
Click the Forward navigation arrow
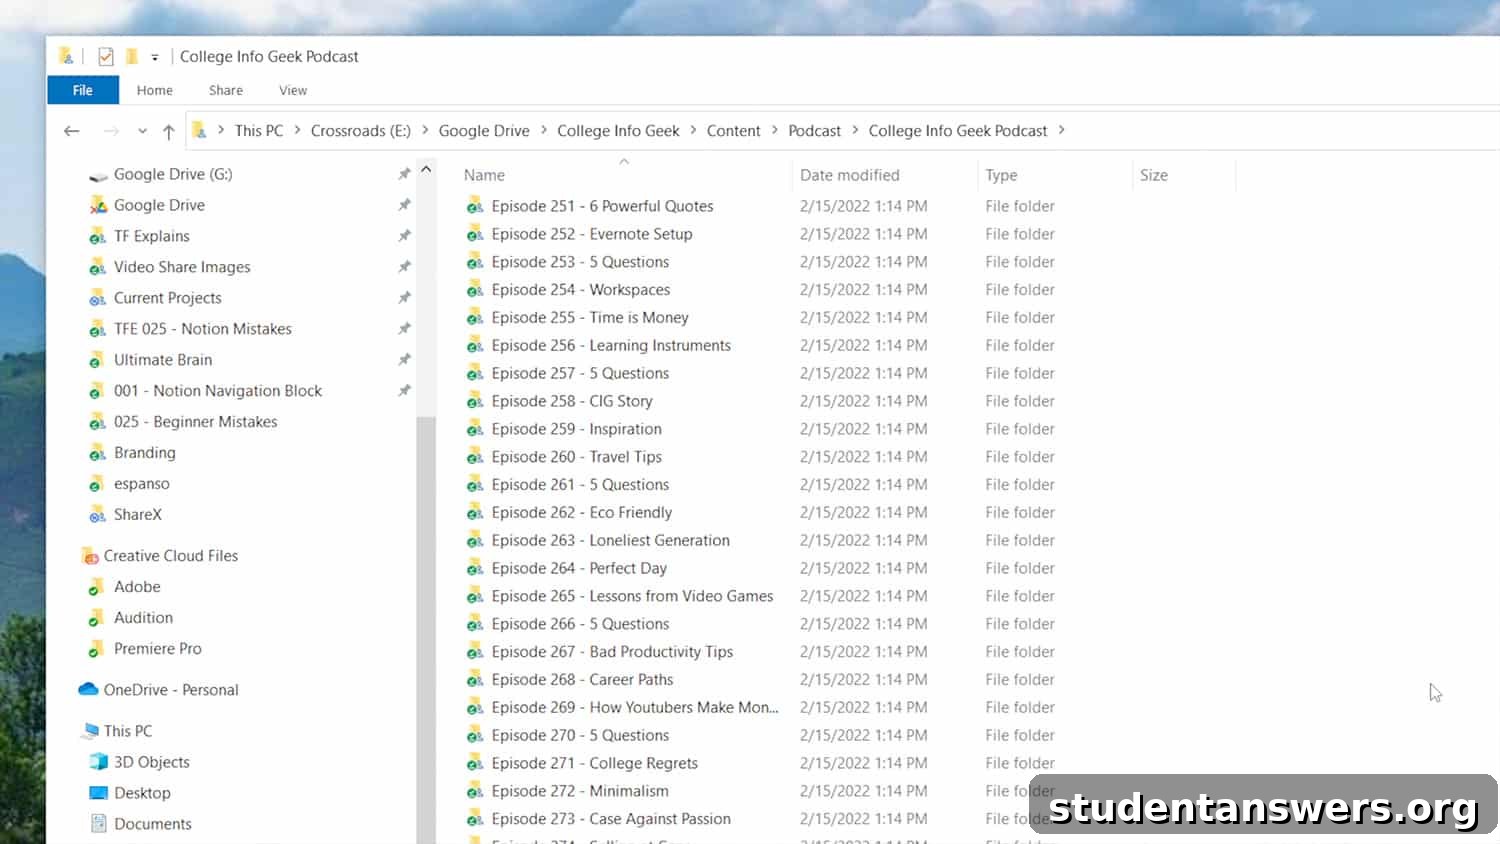pos(111,131)
